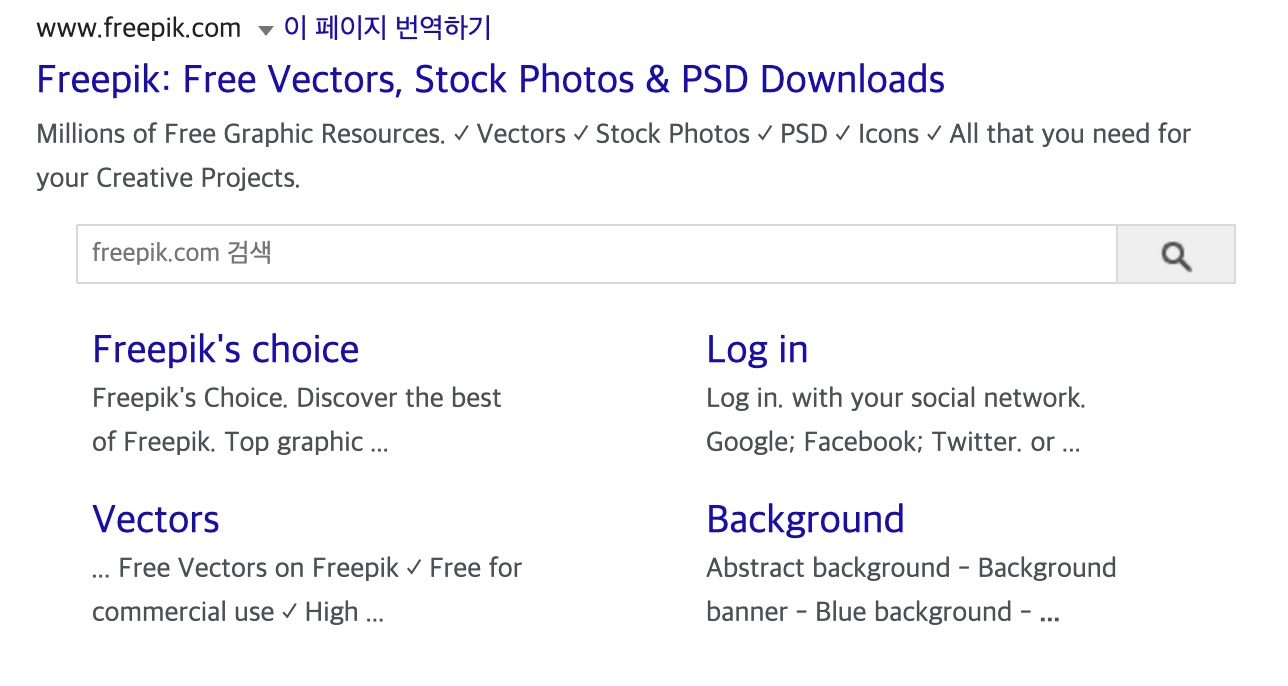
Task: Go to the 'Vectors' sitelink
Action: tap(155, 519)
